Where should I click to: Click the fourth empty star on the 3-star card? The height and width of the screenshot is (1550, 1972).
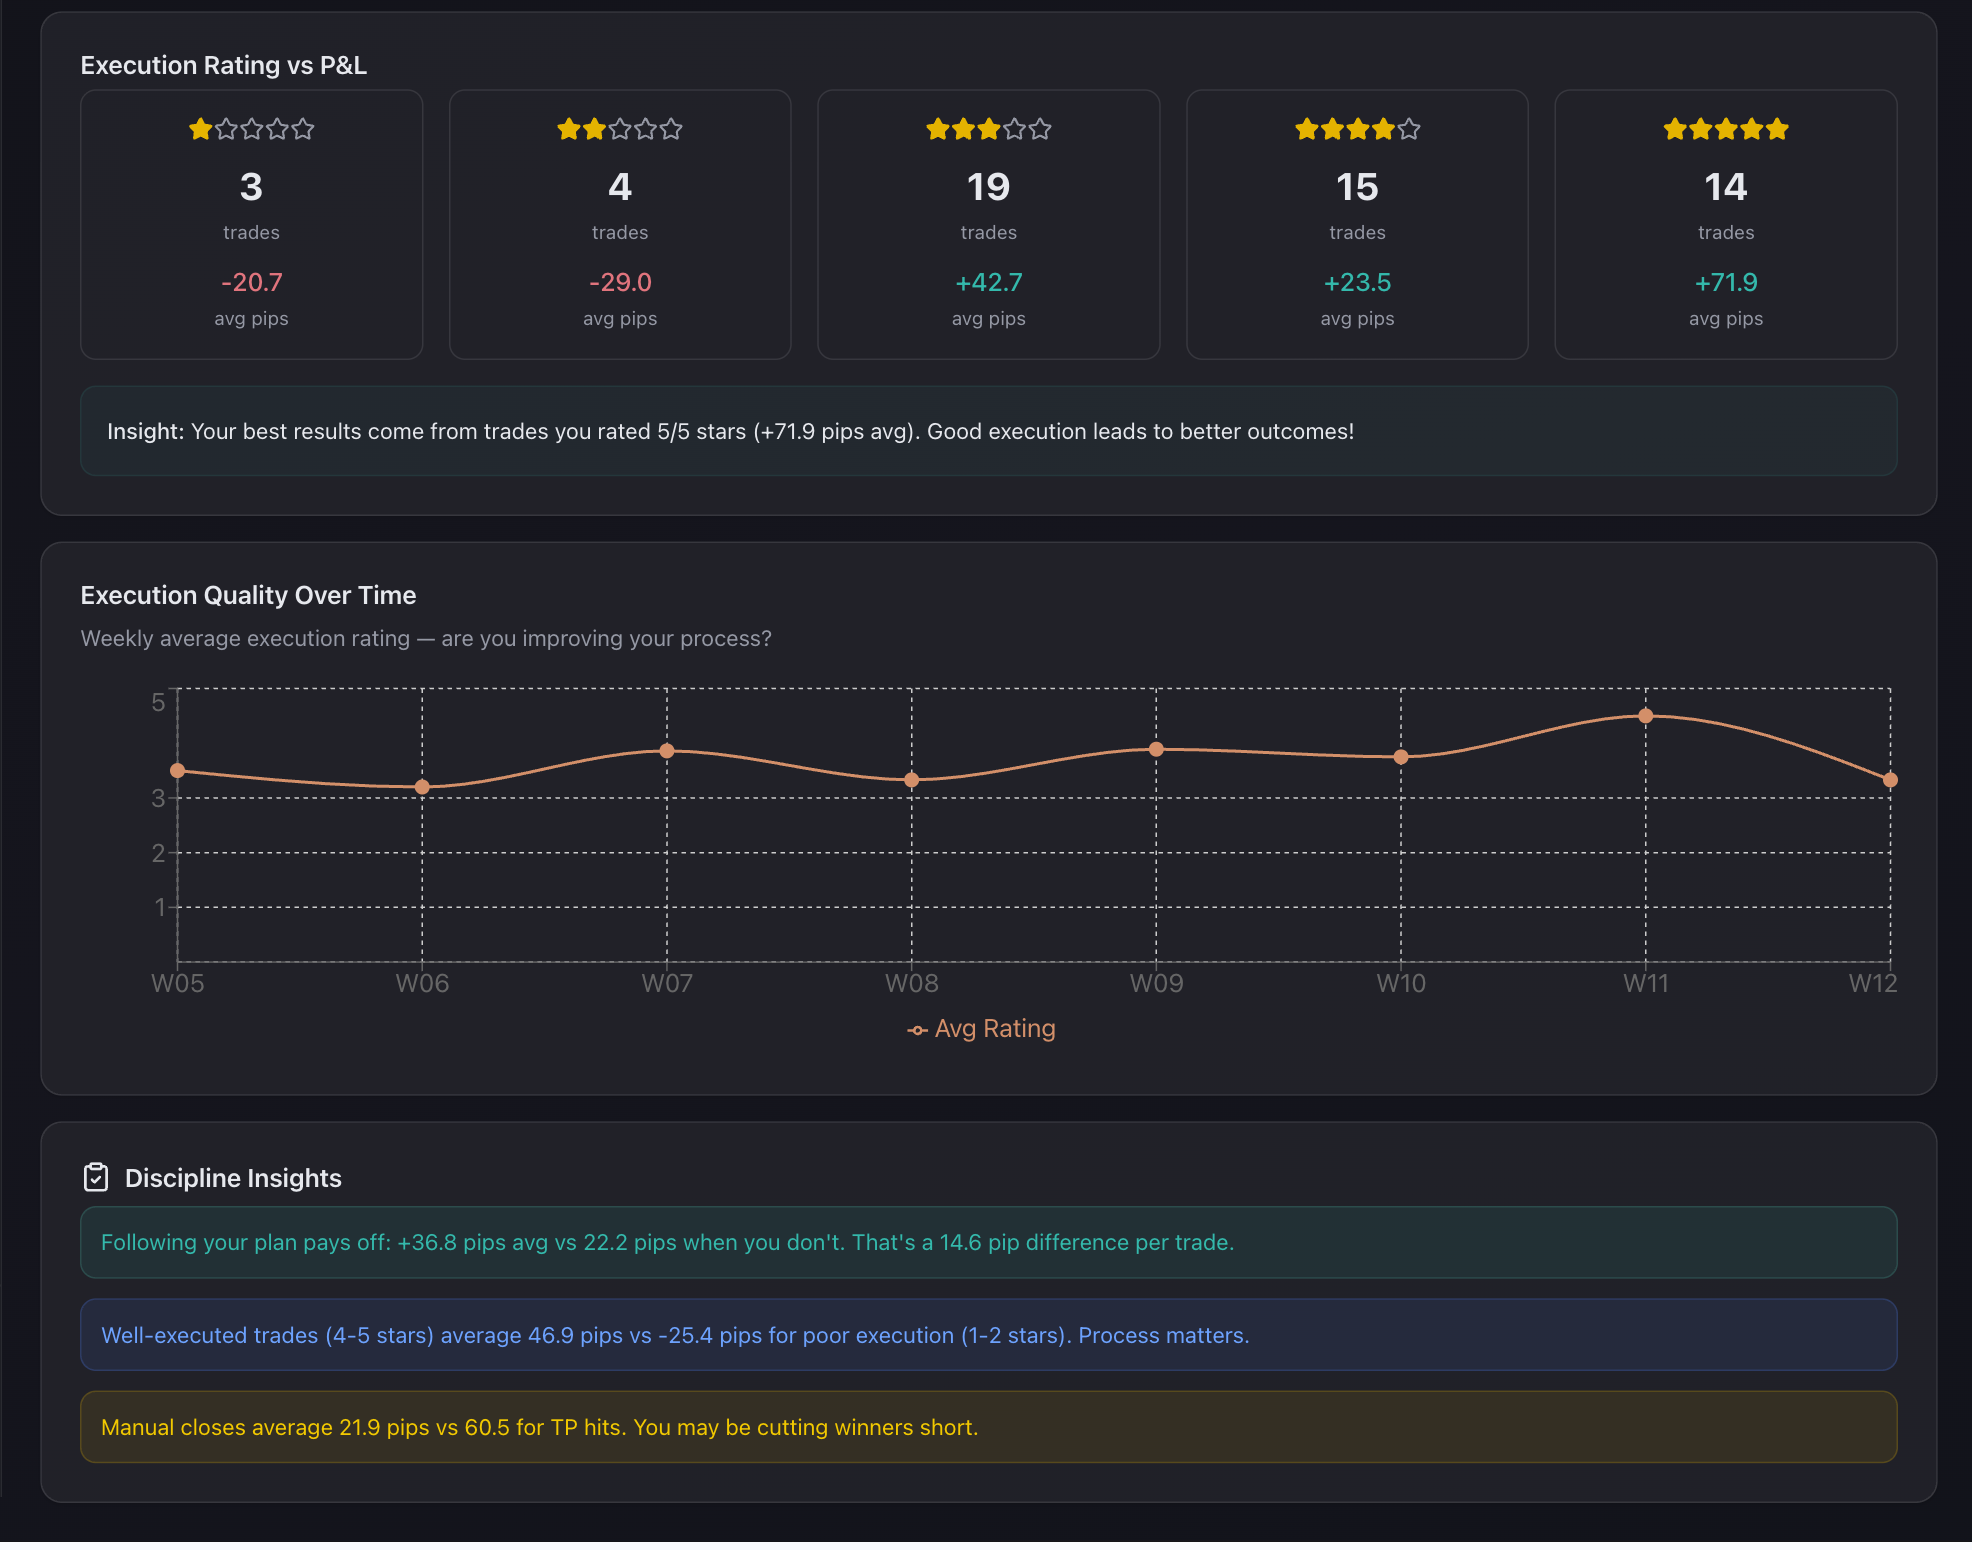(x=1015, y=129)
